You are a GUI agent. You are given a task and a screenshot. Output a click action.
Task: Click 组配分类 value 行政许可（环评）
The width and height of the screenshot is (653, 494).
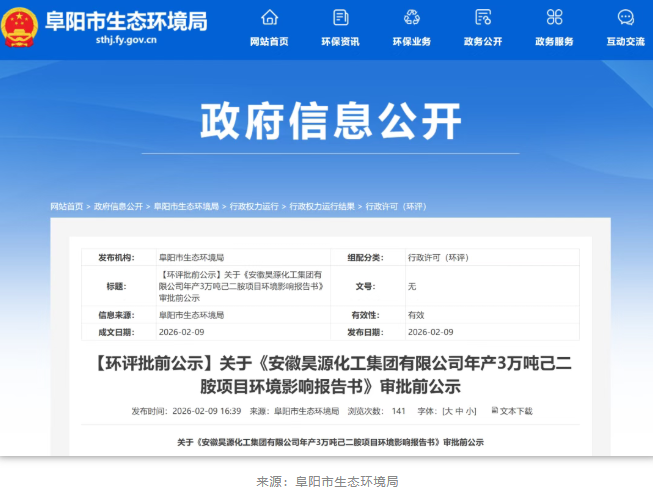[438, 258]
